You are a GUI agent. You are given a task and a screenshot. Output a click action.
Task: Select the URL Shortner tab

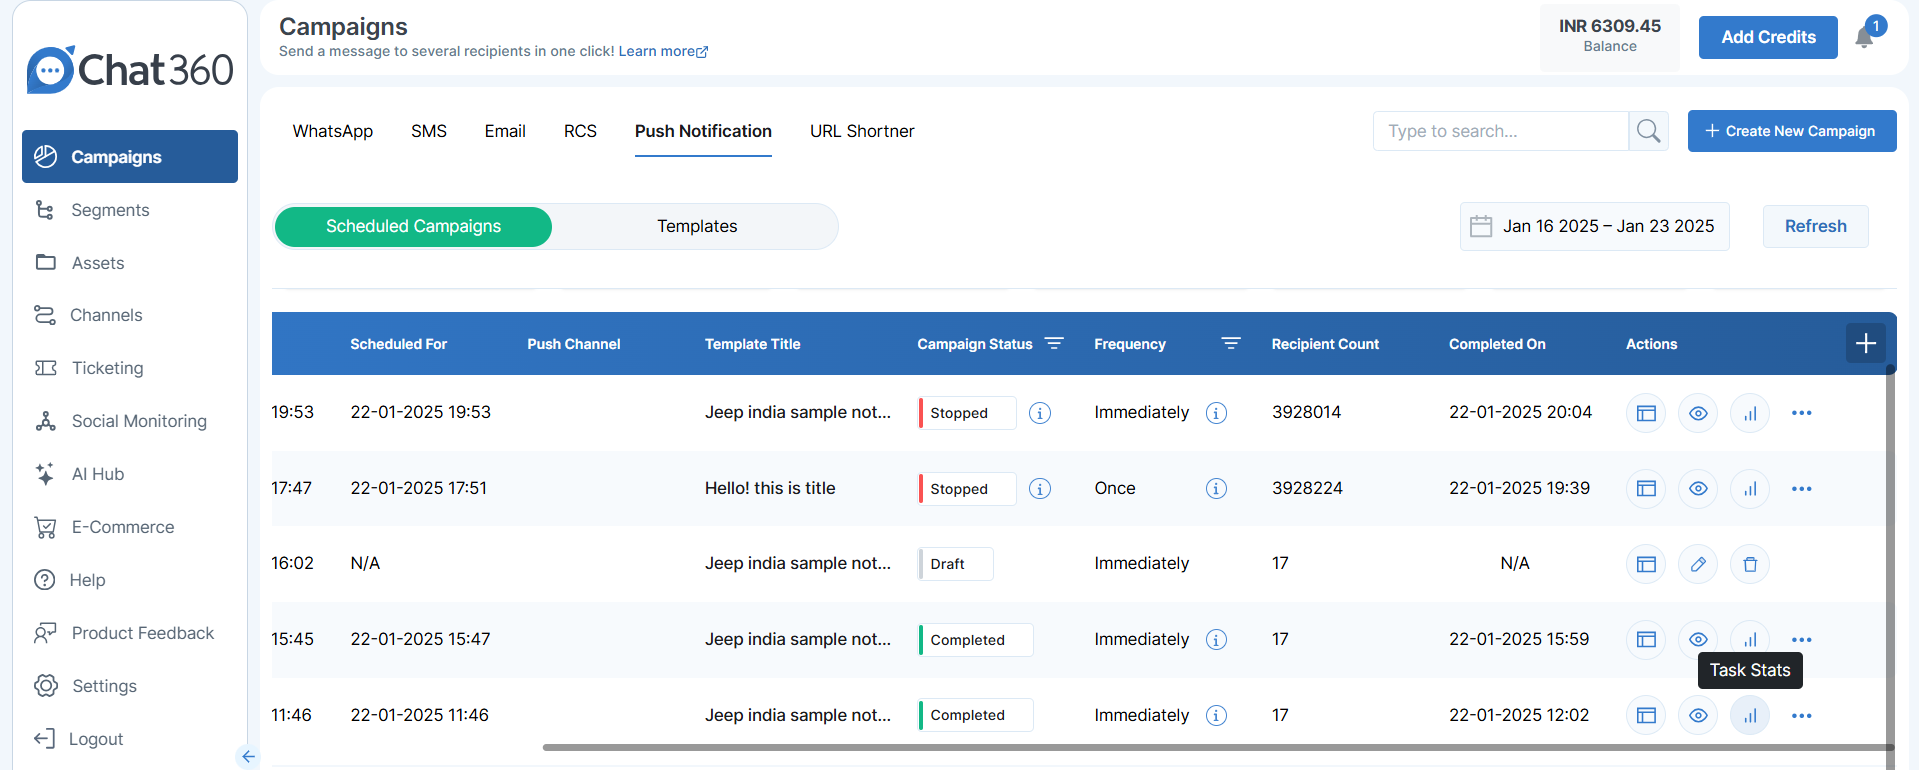coord(862,131)
